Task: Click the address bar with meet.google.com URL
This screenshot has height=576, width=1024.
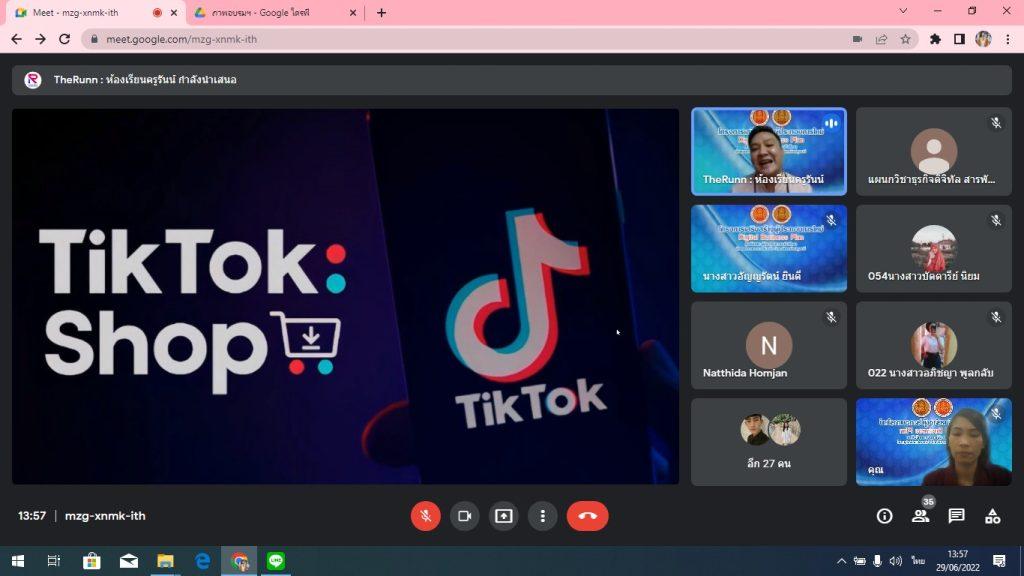Action: [498, 39]
